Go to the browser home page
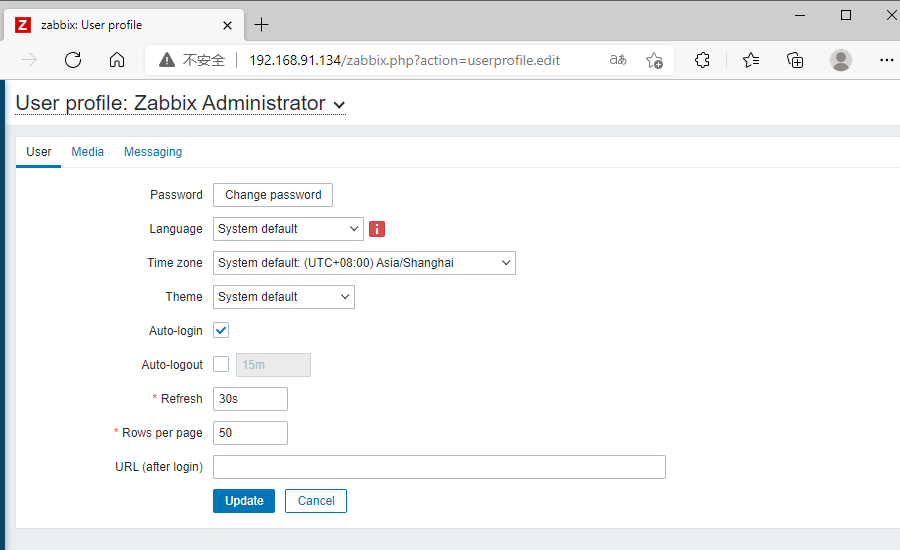The width and height of the screenshot is (900, 550). tap(117, 60)
